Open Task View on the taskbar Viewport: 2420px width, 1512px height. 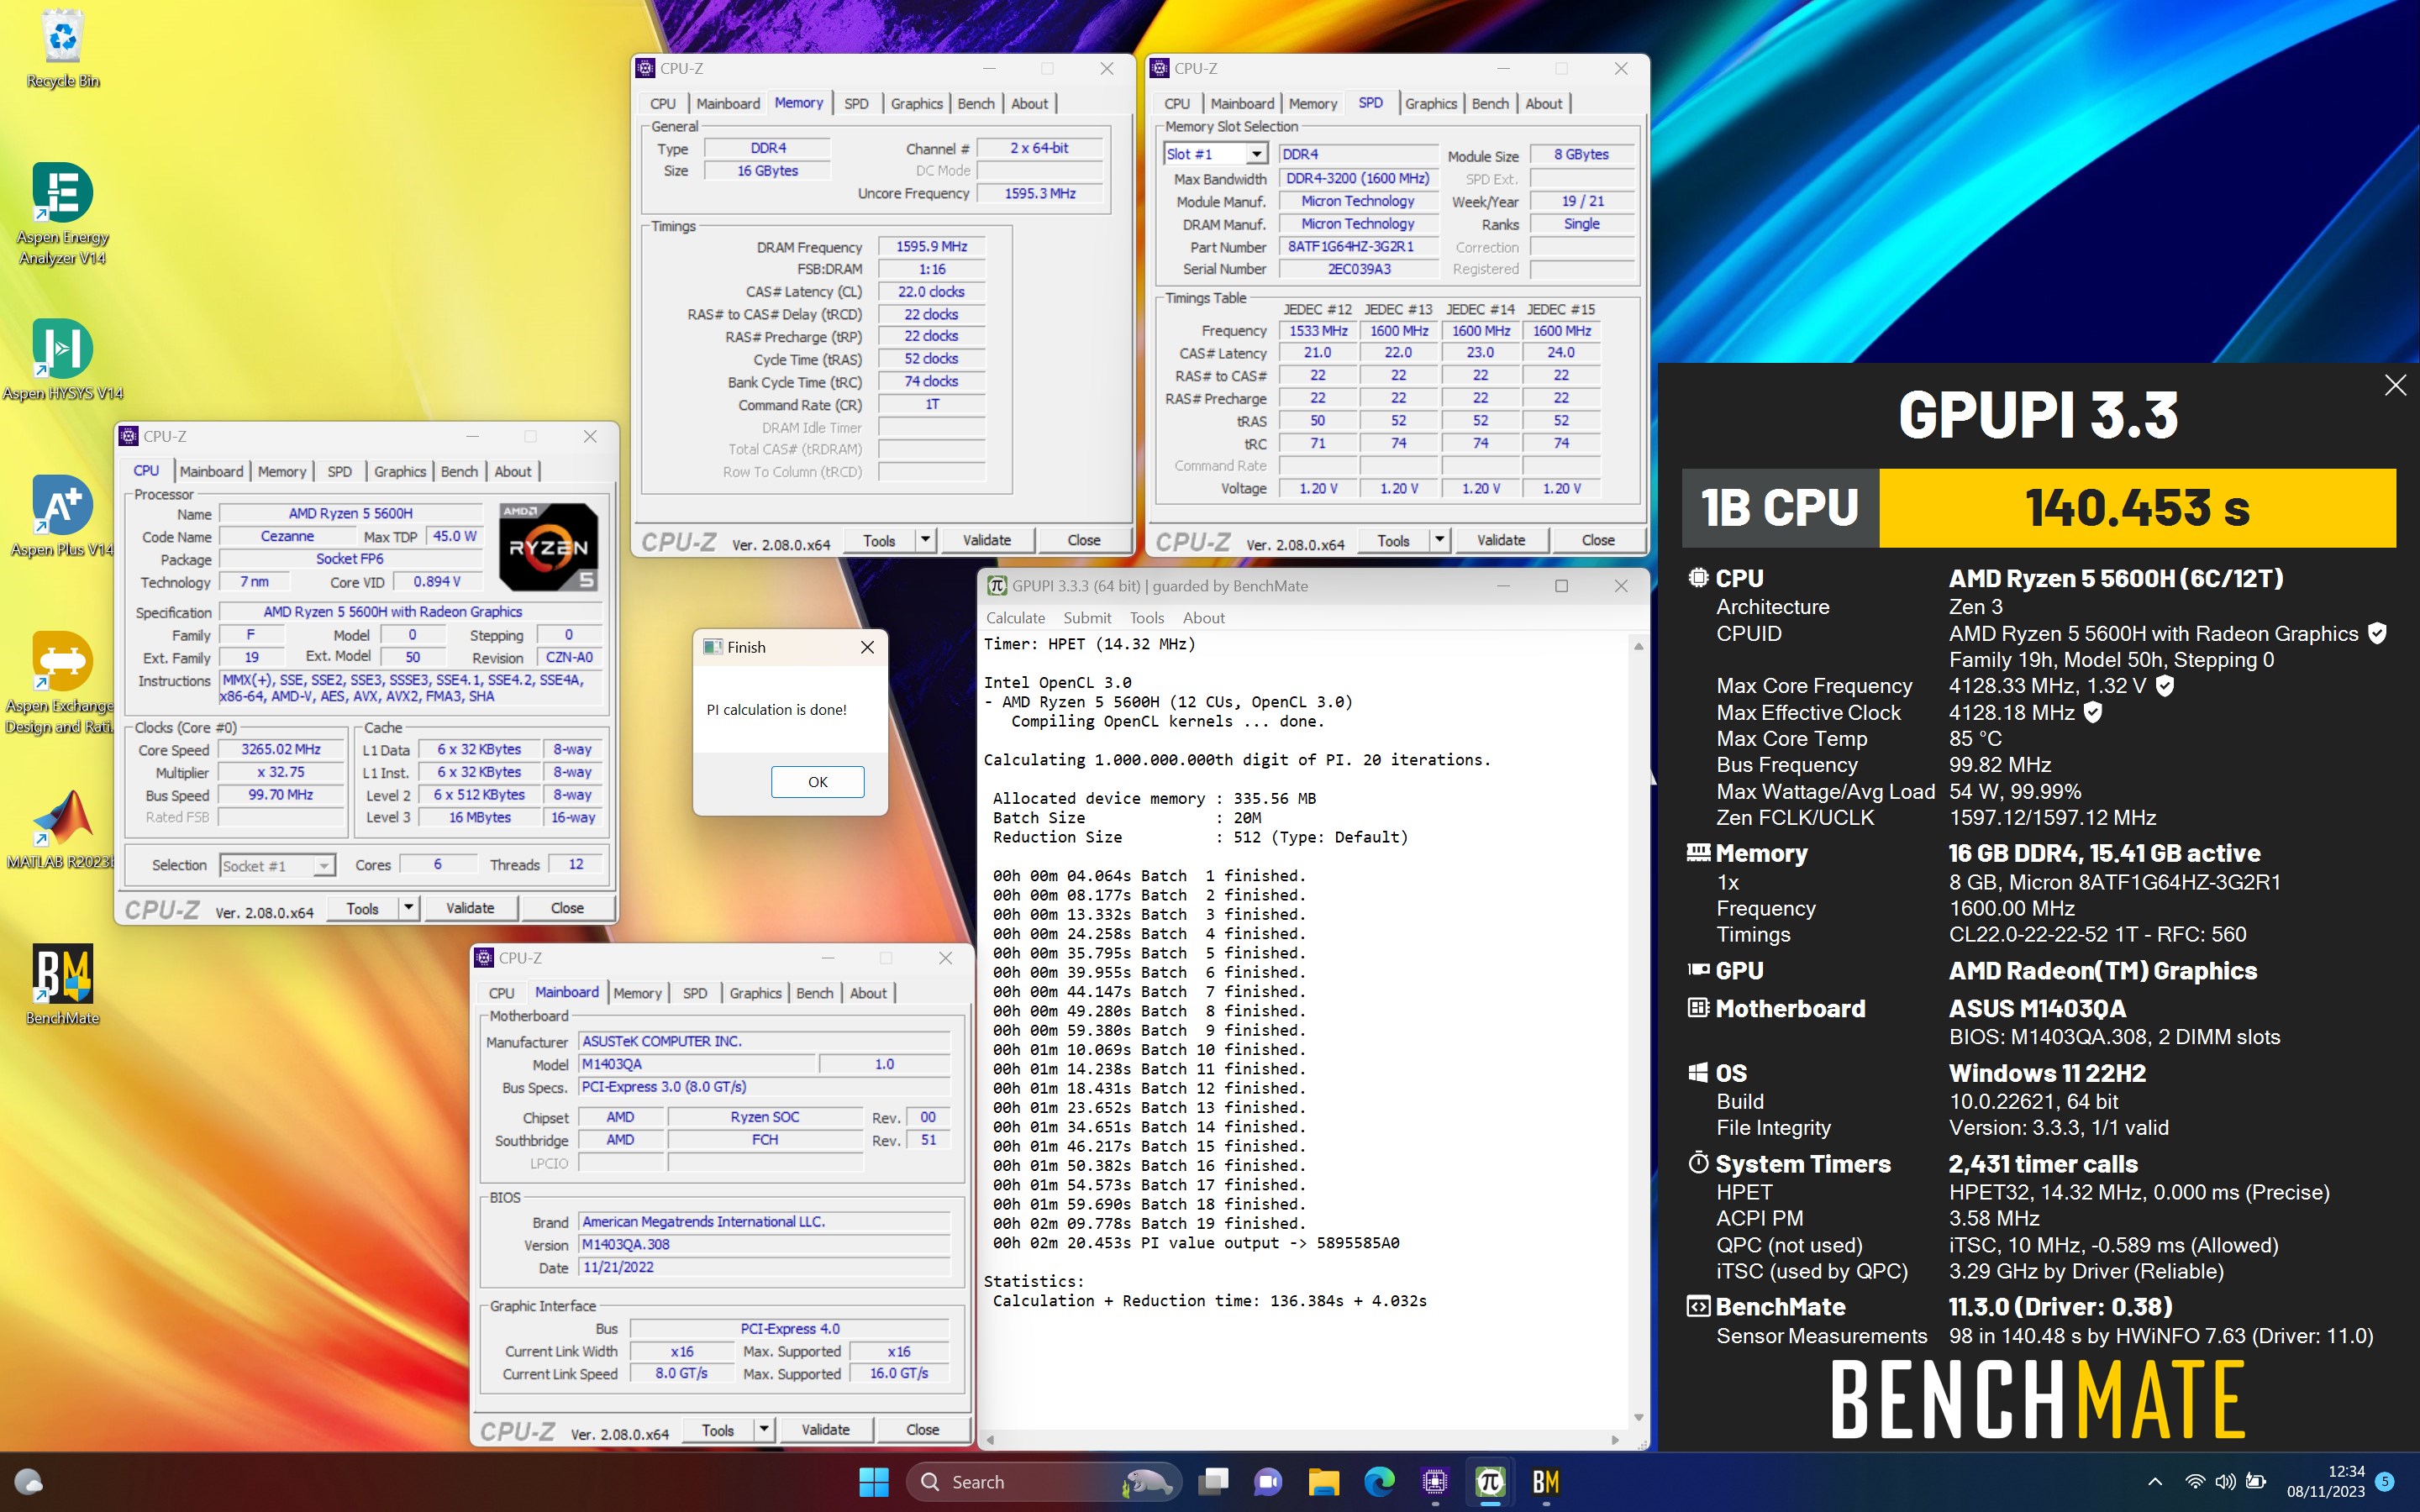point(1213,1482)
